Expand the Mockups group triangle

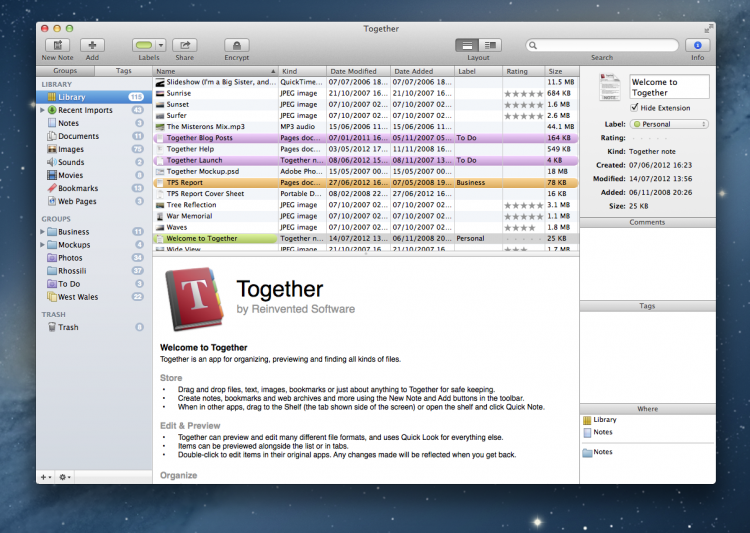point(42,244)
